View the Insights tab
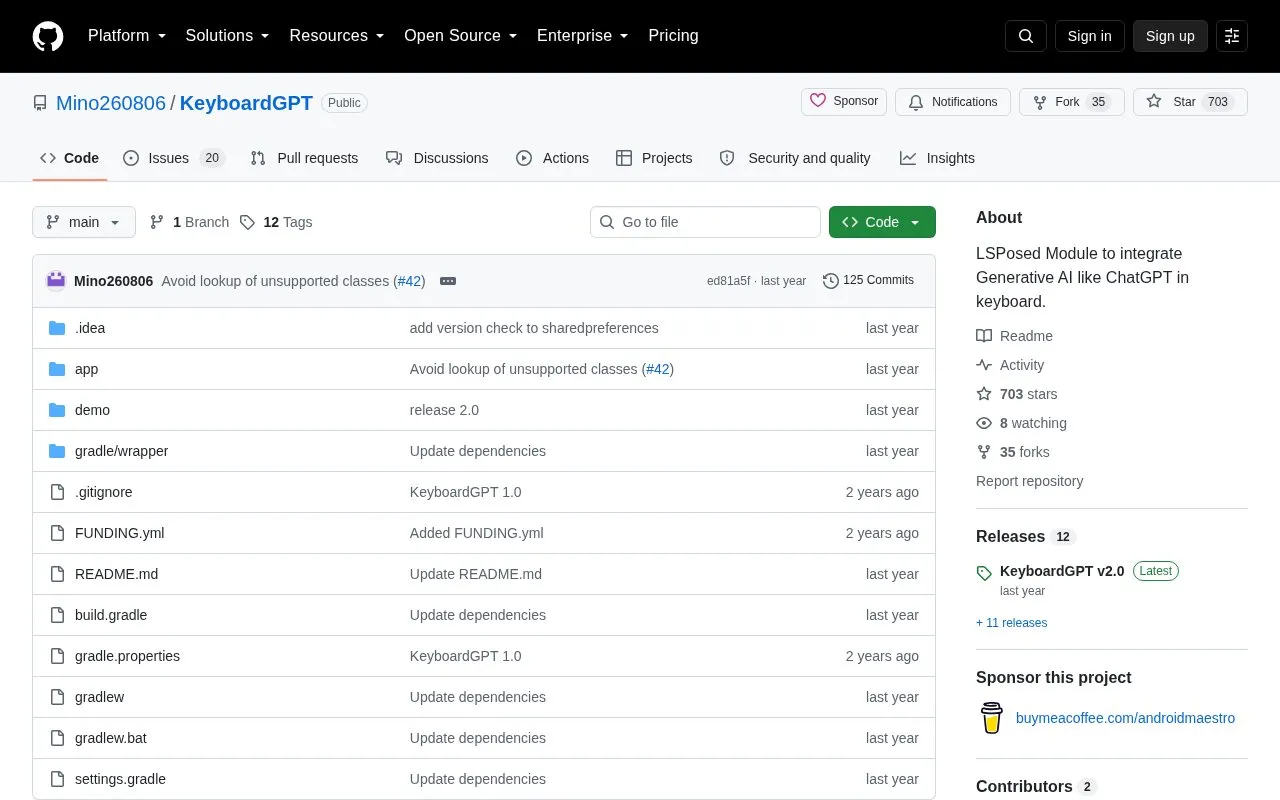The height and width of the screenshot is (800, 1280). pyautogui.click(x=937, y=158)
